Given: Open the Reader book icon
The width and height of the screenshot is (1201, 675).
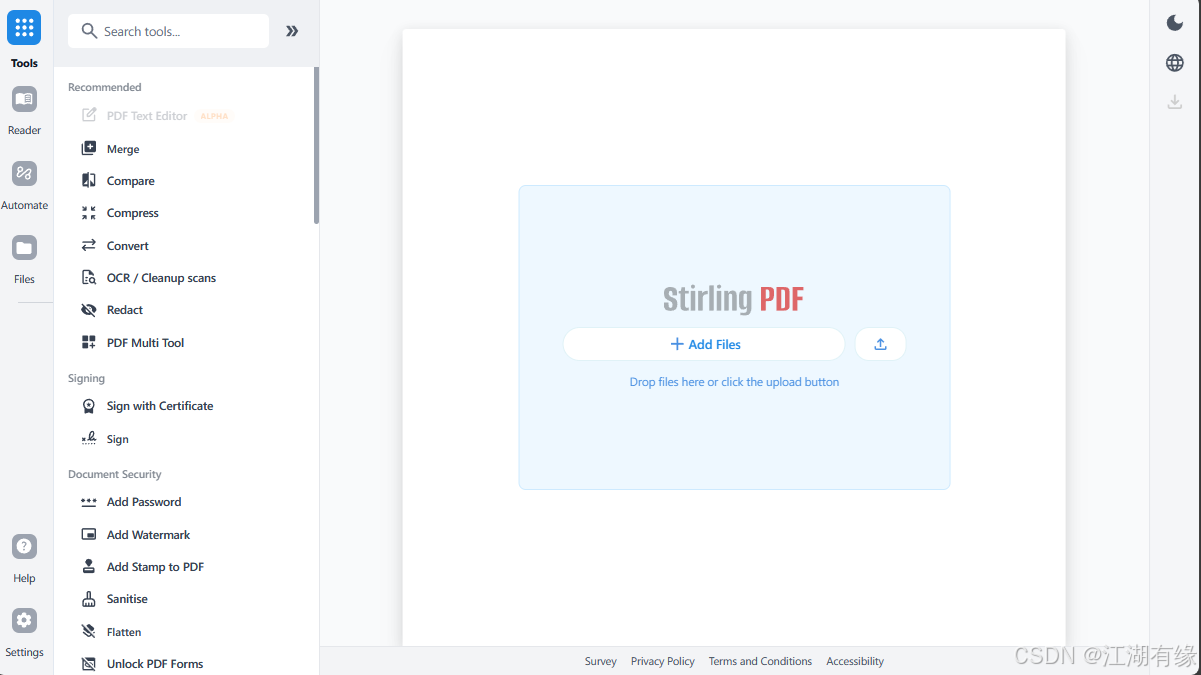Looking at the screenshot, I should pos(24,99).
